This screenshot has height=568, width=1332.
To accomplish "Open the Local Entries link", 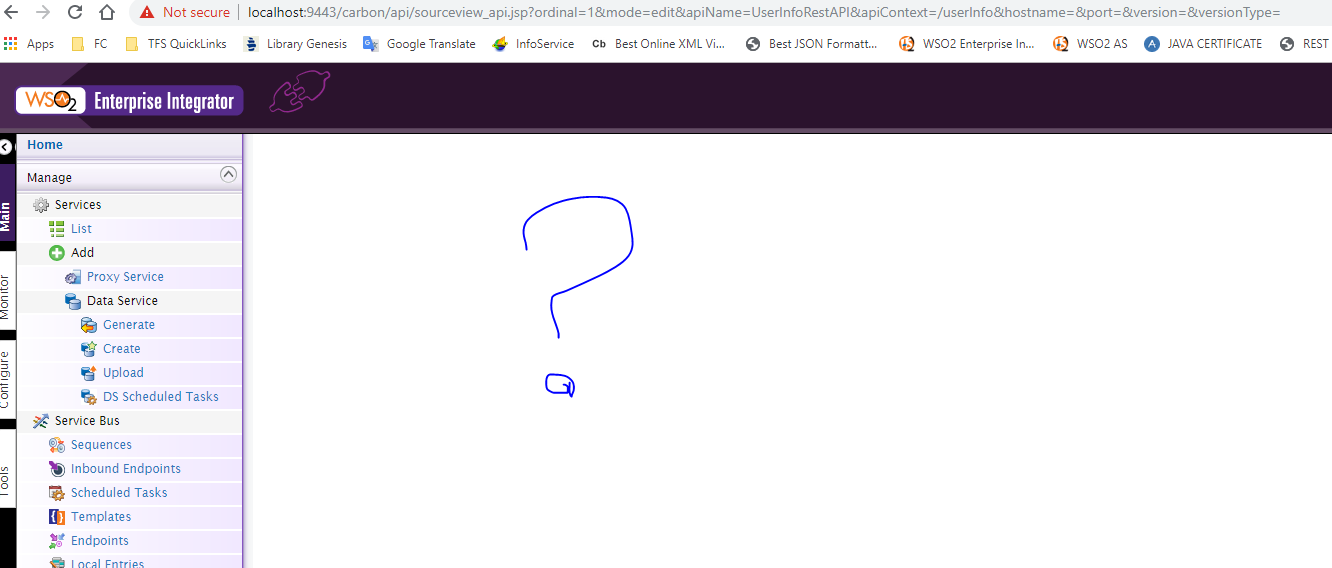I will (108, 563).
